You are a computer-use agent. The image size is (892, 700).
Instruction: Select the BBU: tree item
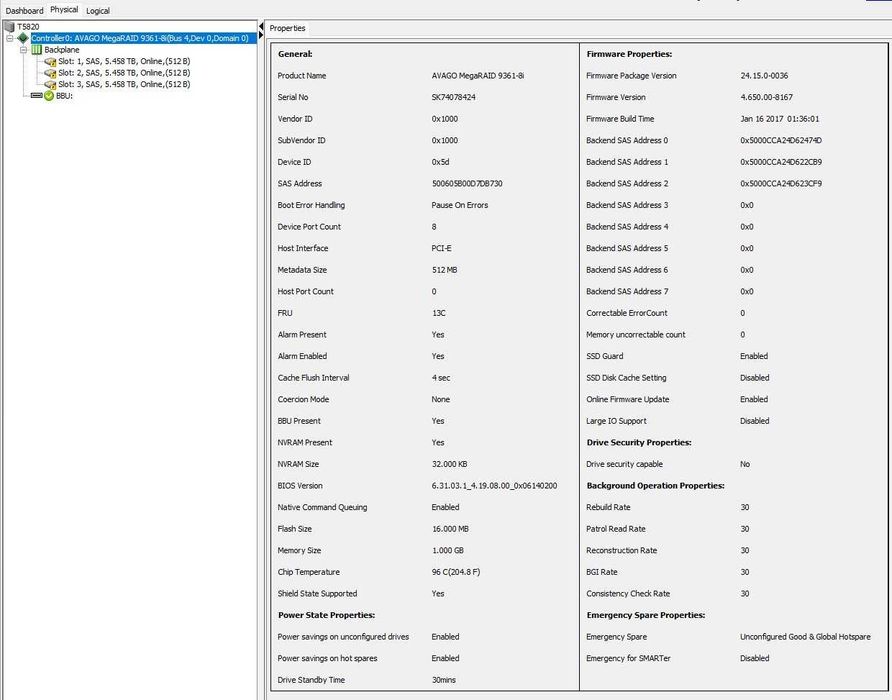64,96
